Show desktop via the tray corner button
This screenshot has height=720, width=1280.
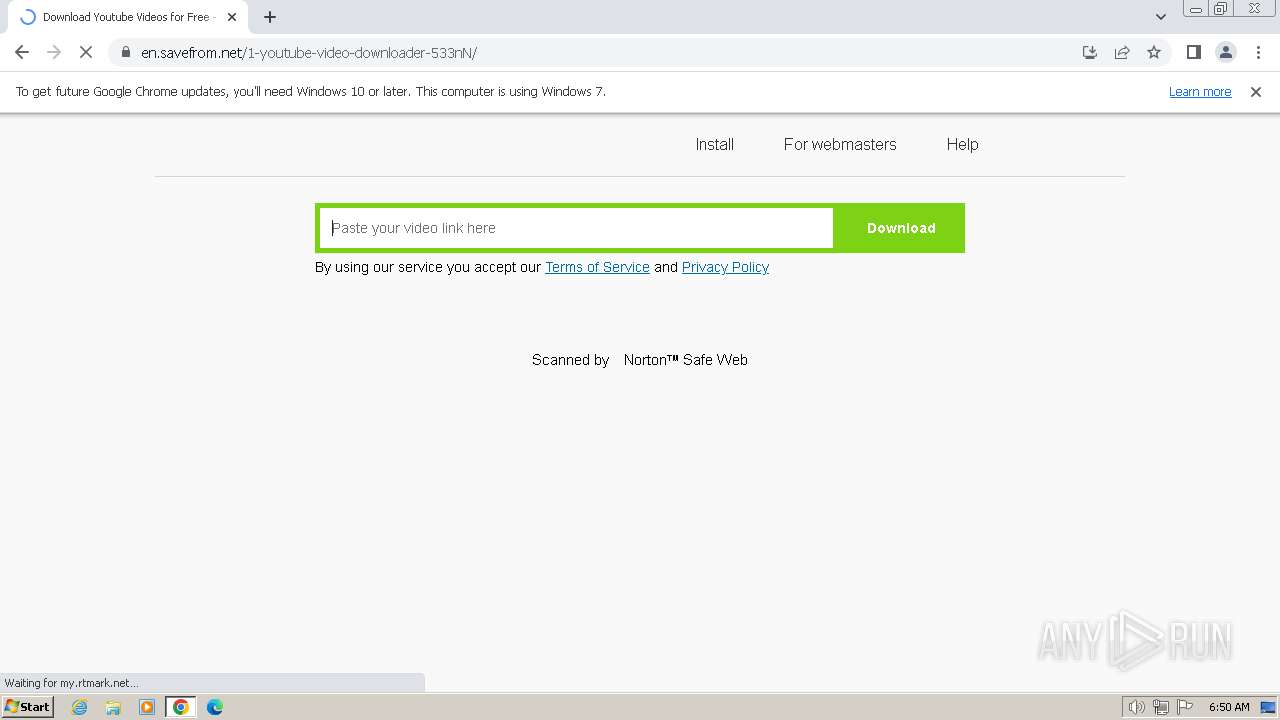tap(1268, 707)
